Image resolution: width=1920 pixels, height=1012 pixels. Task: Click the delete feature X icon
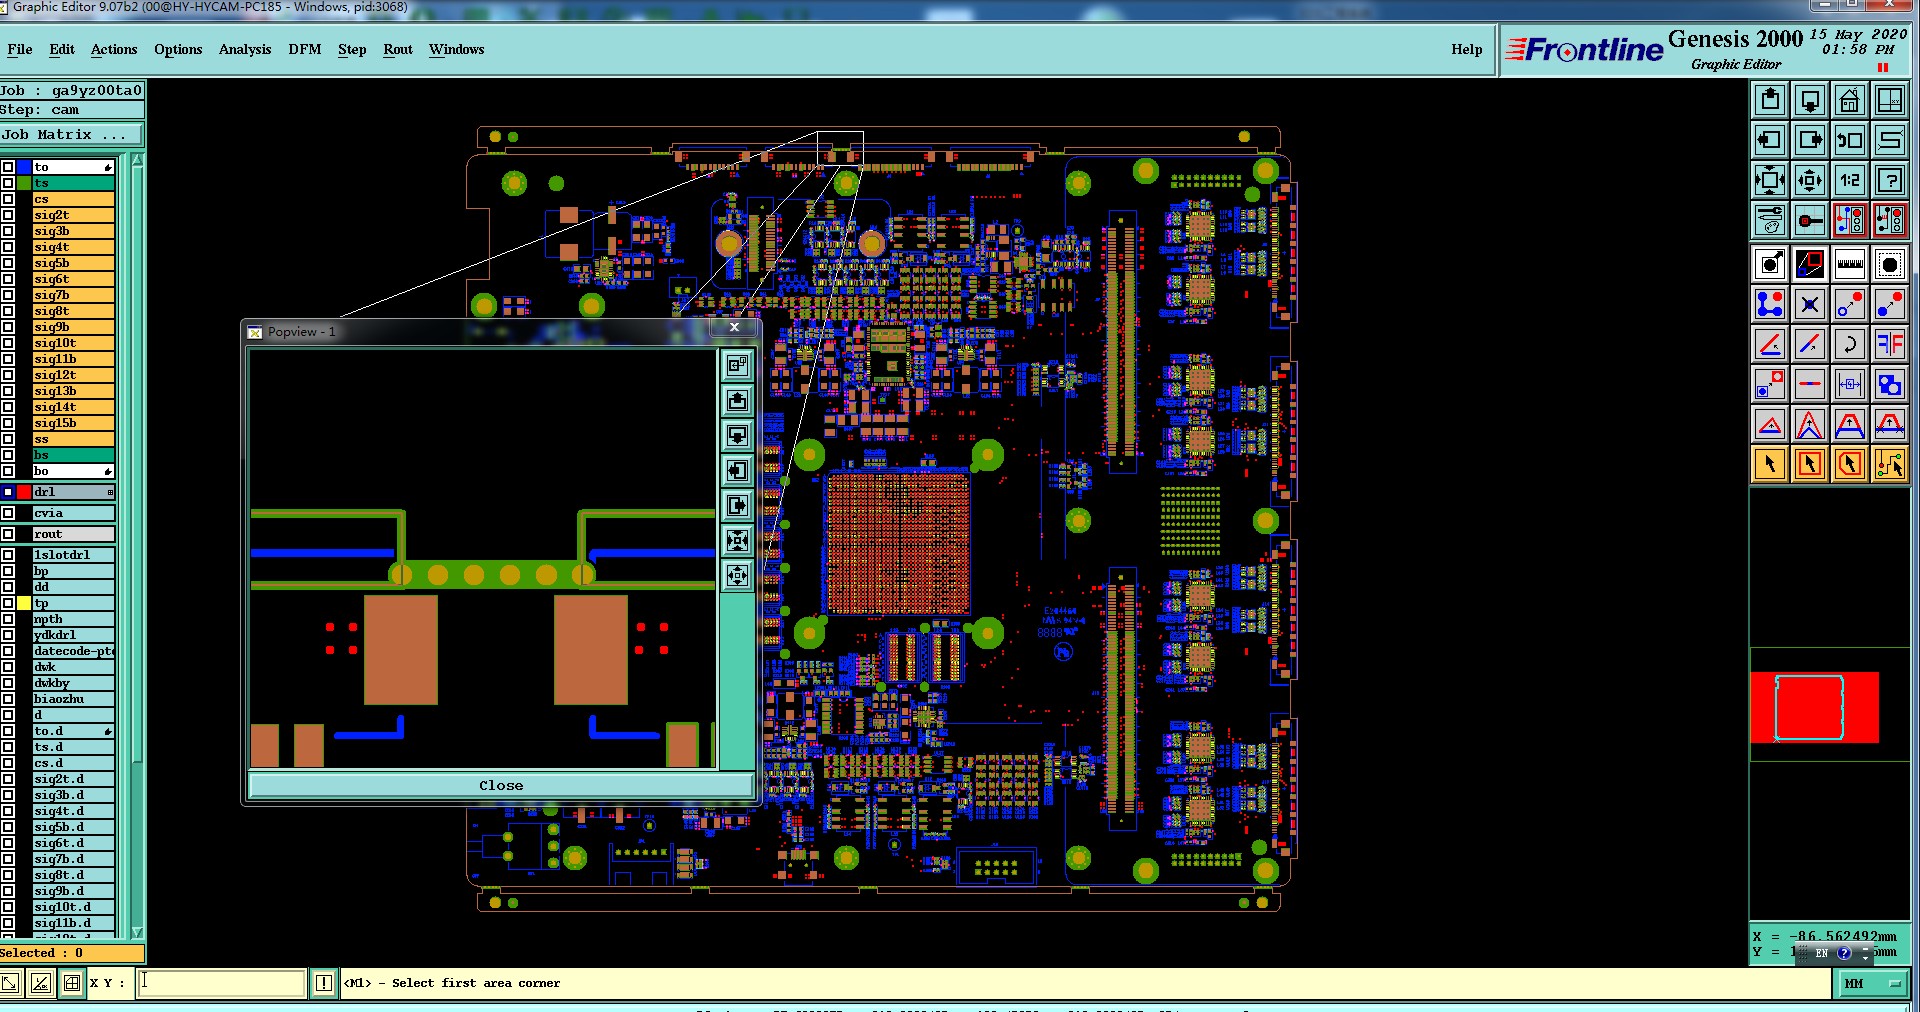pos(1810,304)
